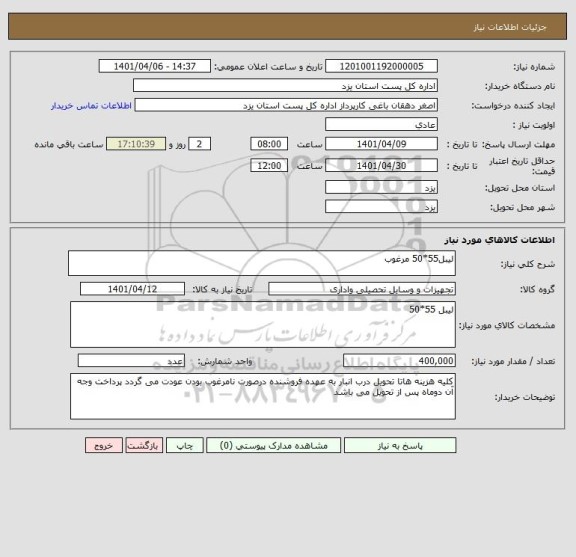This screenshot has height=557, width=576.
Task: Click the label 'گروه کالا:'
Action: (x=537, y=290)
